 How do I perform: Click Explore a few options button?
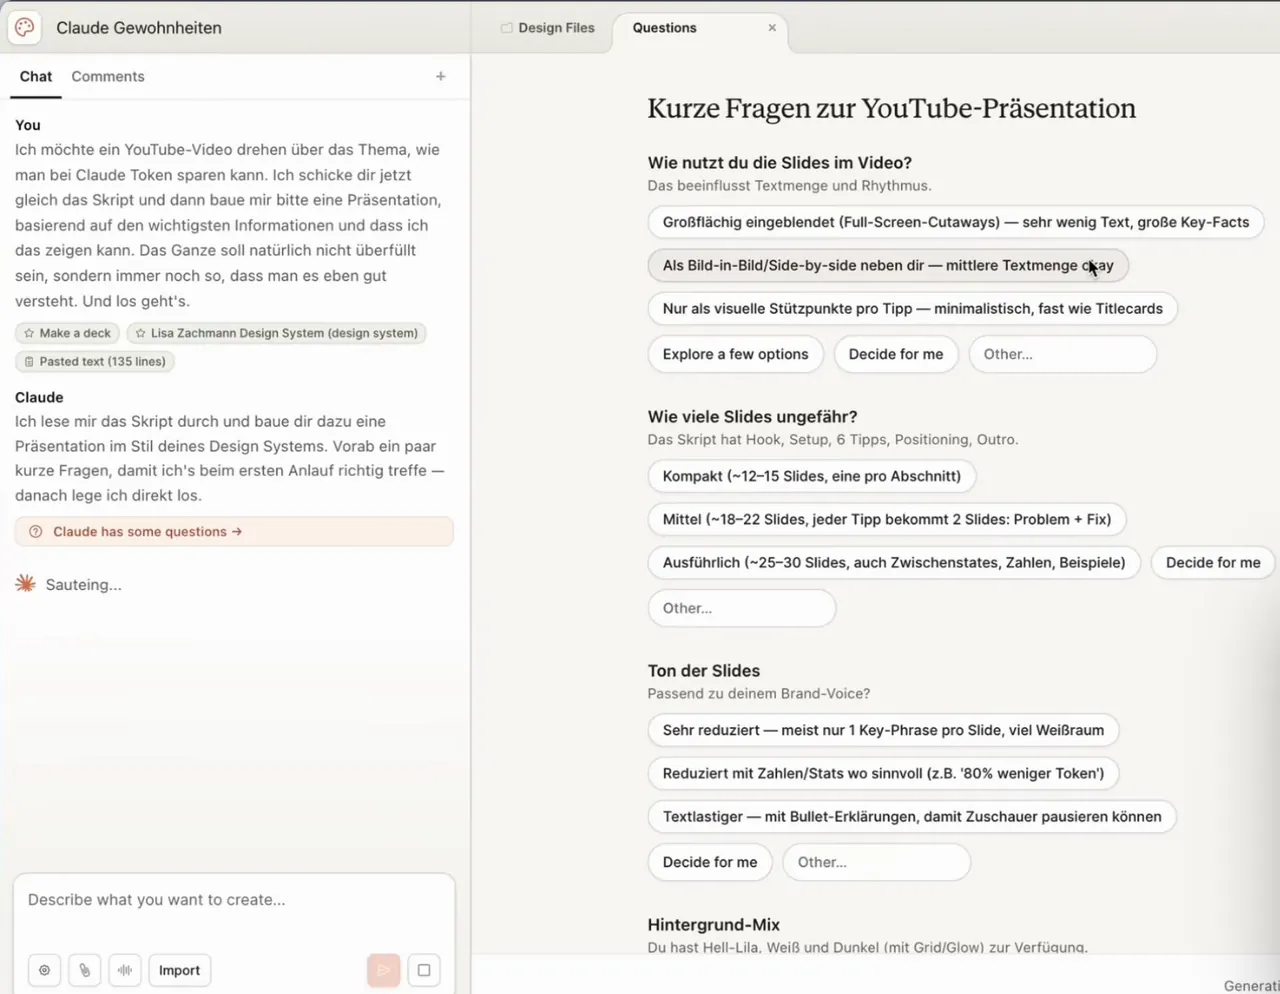pos(736,354)
